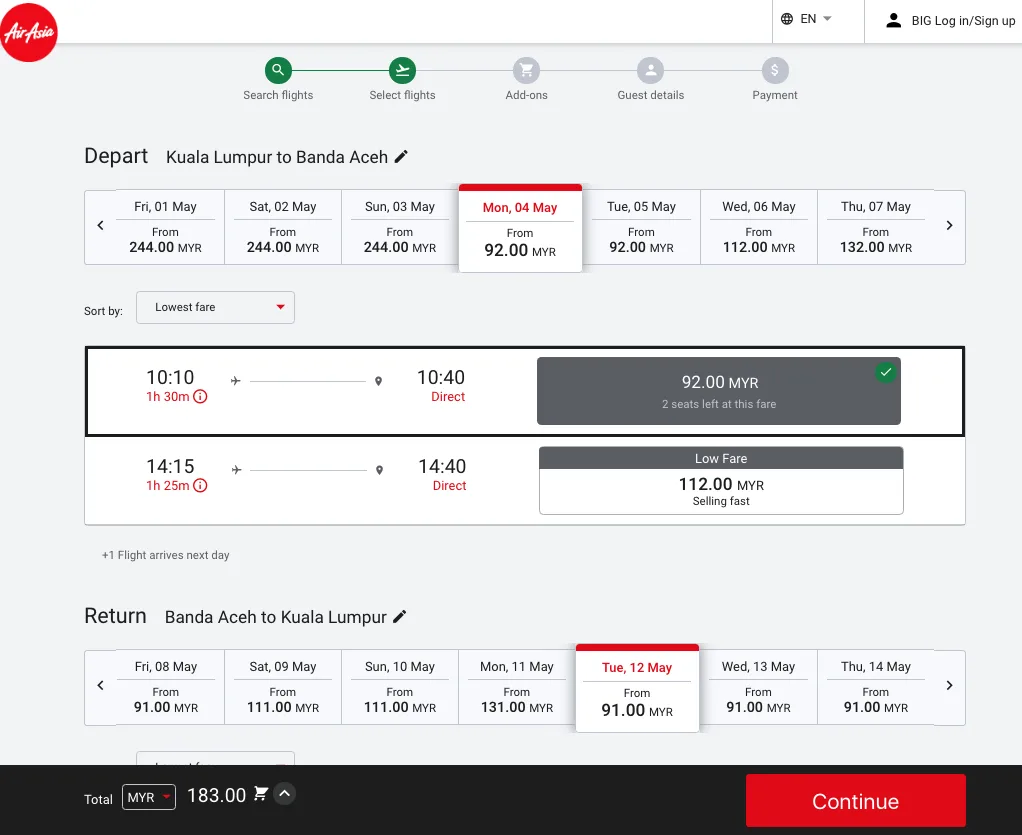Screen dimensions: 1022x835
Task: Click the Payment dollar step icon
Action: (774, 70)
